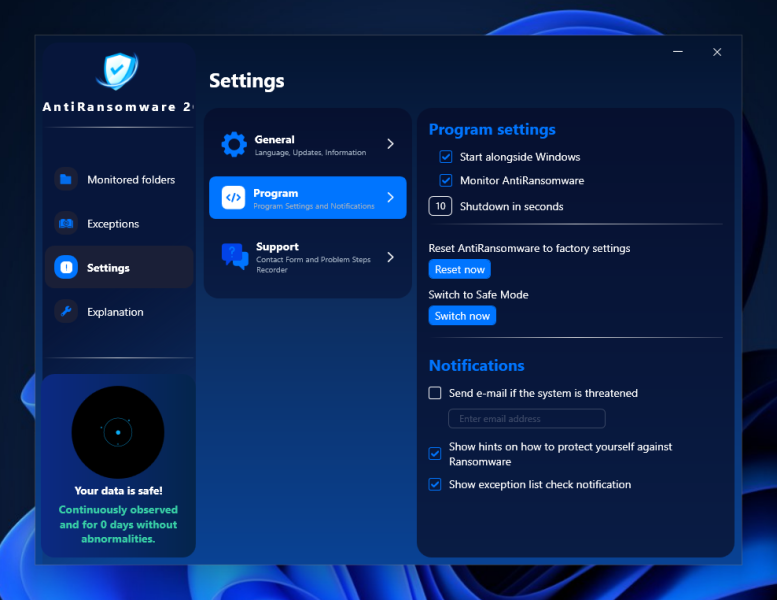Select Settings in the sidebar
The image size is (777, 600).
(x=119, y=268)
